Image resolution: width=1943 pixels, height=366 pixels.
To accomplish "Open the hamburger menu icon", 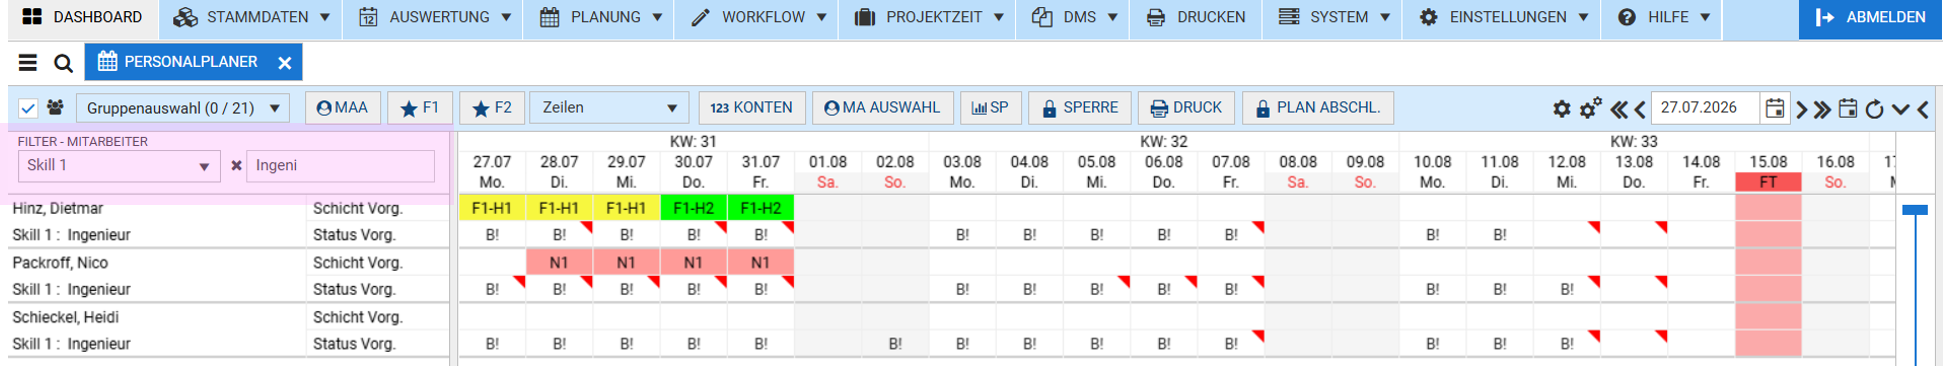I will pyautogui.click(x=28, y=63).
